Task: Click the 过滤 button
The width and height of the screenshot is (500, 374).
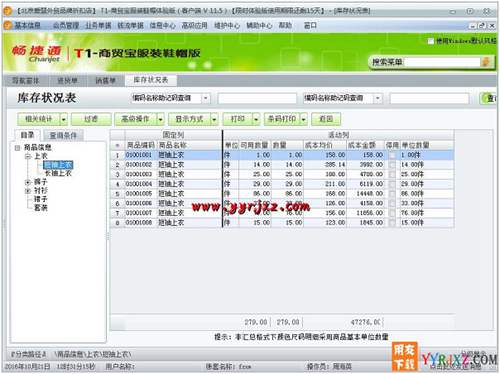Action: pyautogui.click(x=91, y=119)
